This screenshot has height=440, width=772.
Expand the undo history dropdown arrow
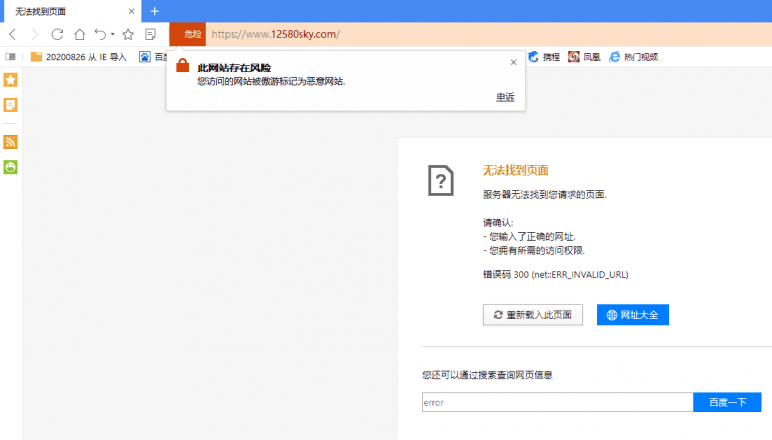tap(113, 34)
